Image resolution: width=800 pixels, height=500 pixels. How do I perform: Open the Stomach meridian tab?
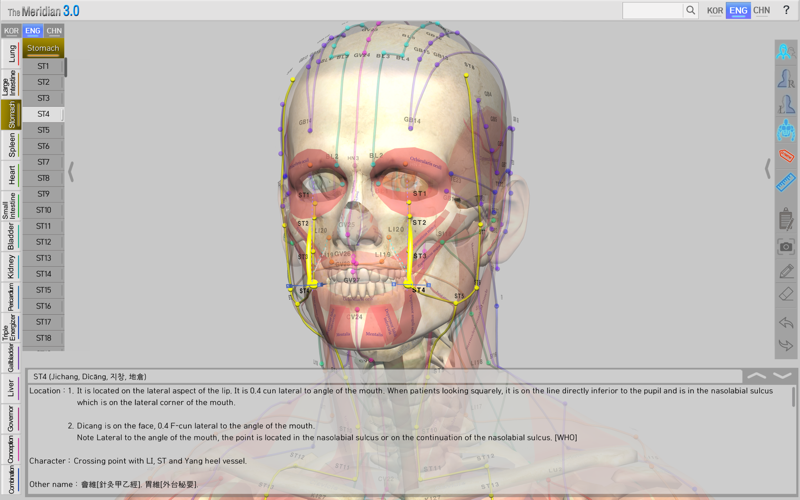click(x=11, y=114)
